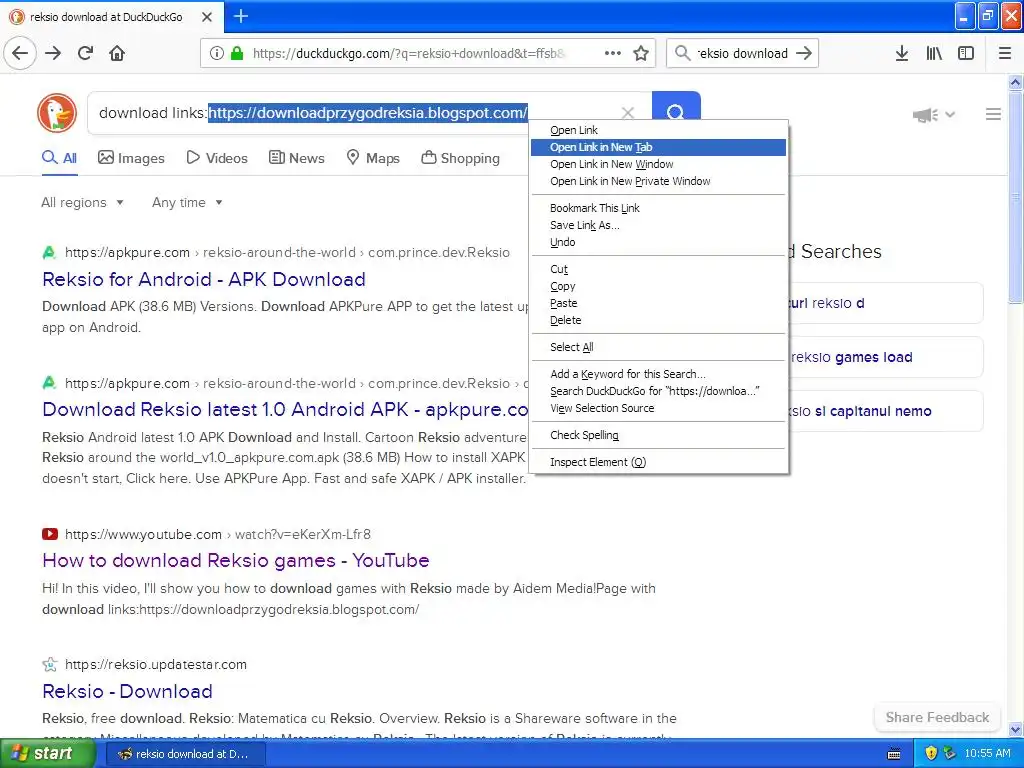Open the Library bookmarks and history
Viewport: 1024px width, 768px height.
934,53
